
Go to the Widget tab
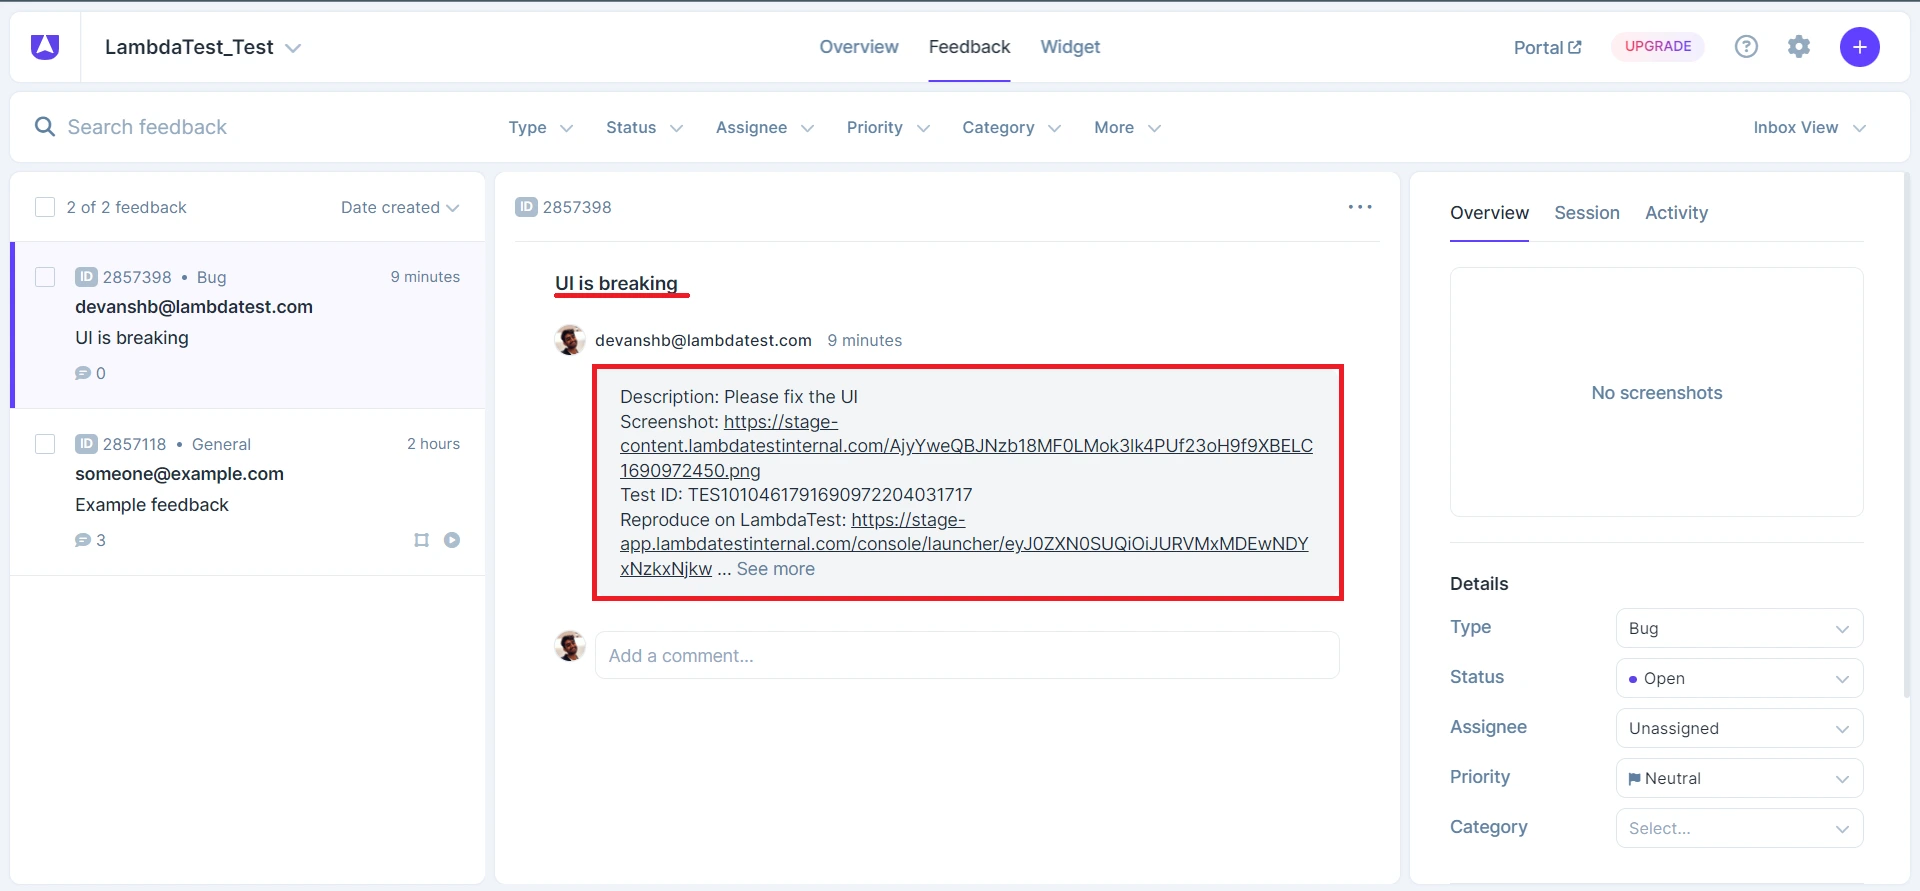pos(1069,47)
